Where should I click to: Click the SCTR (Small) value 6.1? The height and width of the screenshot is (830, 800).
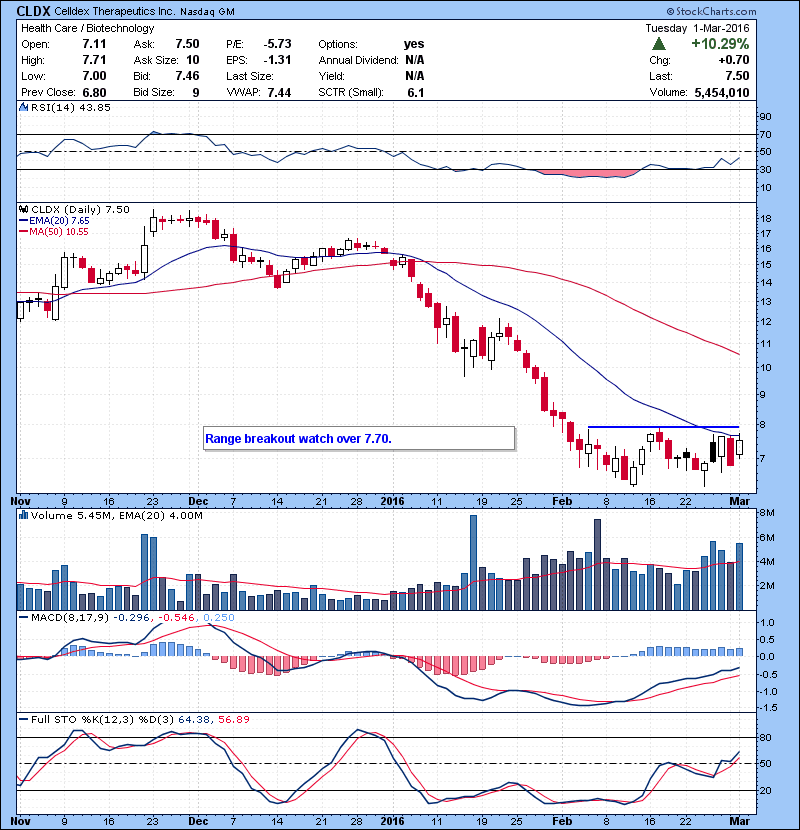[x=416, y=92]
